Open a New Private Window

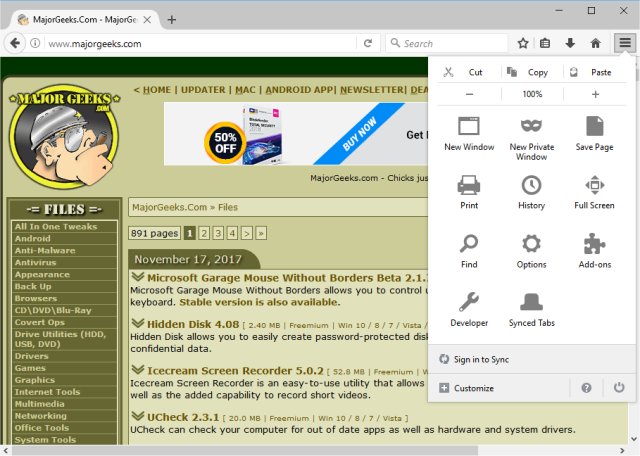531,138
